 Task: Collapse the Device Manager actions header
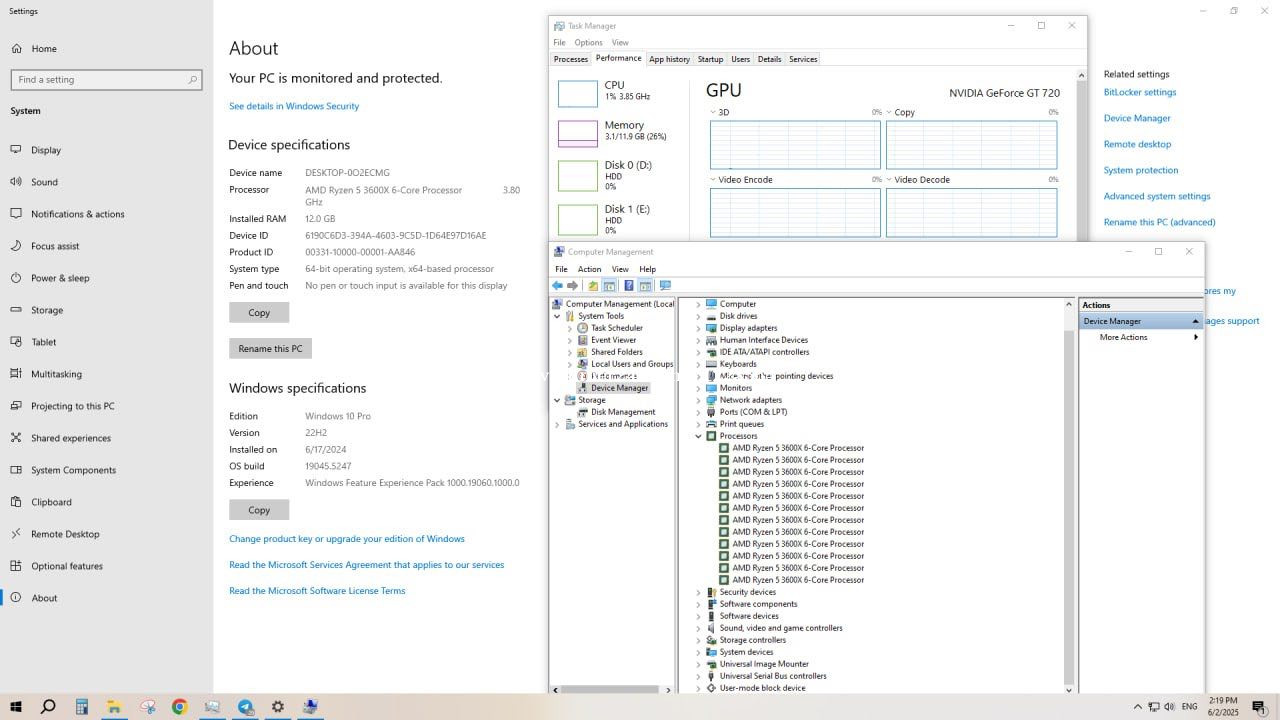click(1195, 321)
